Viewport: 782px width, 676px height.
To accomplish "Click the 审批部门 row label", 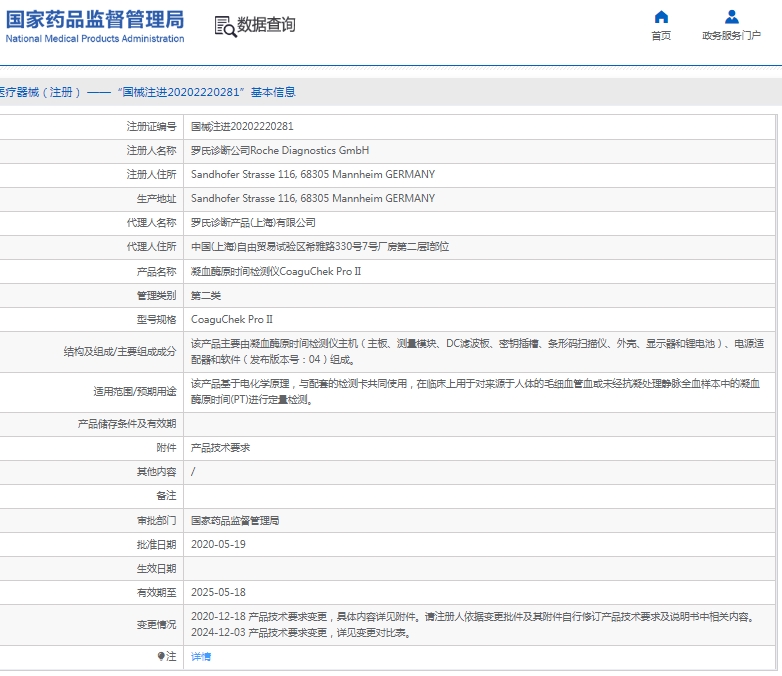I will coord(156,520).
